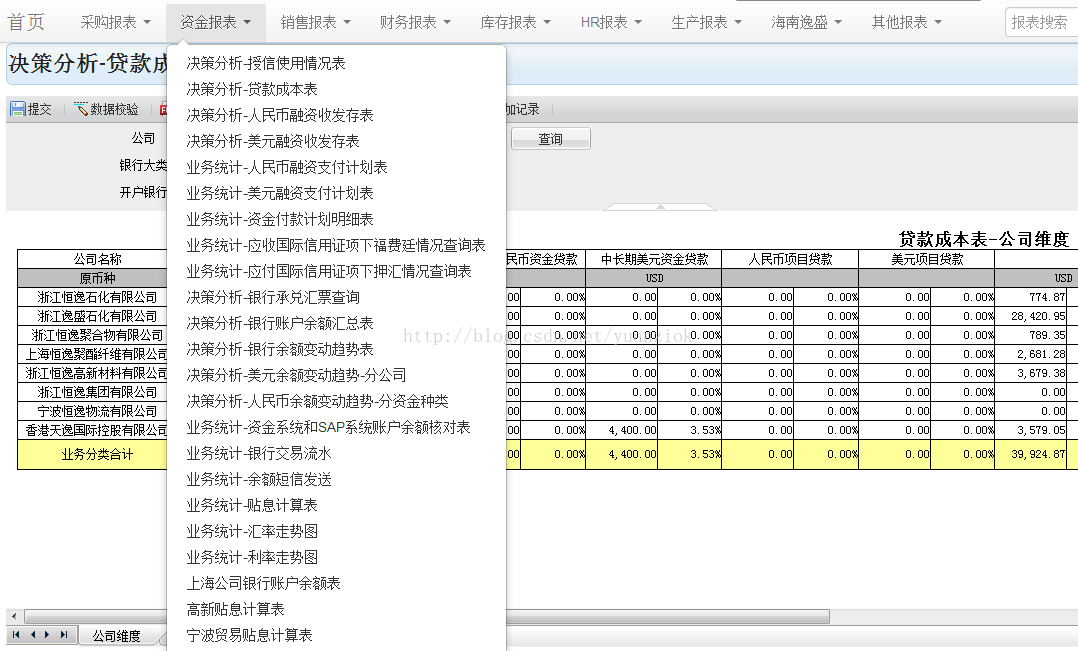Select 决策分析-授信使用情况表 from menu
Screen dimensions: 1078x651
click(x=266, y=63)
